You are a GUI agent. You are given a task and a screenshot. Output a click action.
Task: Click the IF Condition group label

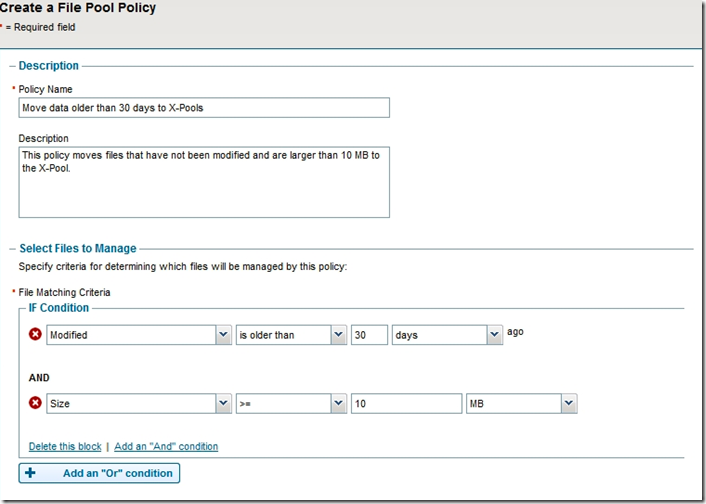tap(59, 308)
